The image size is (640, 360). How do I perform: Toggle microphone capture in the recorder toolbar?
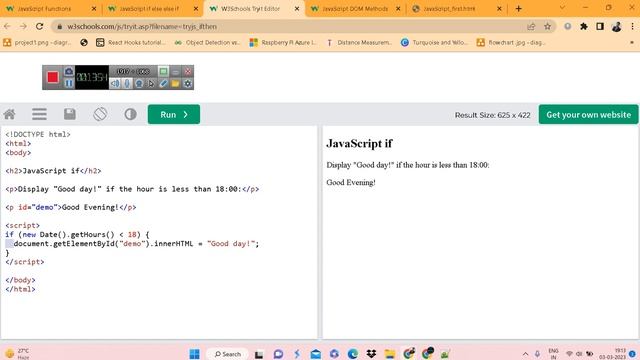point(127,84)
